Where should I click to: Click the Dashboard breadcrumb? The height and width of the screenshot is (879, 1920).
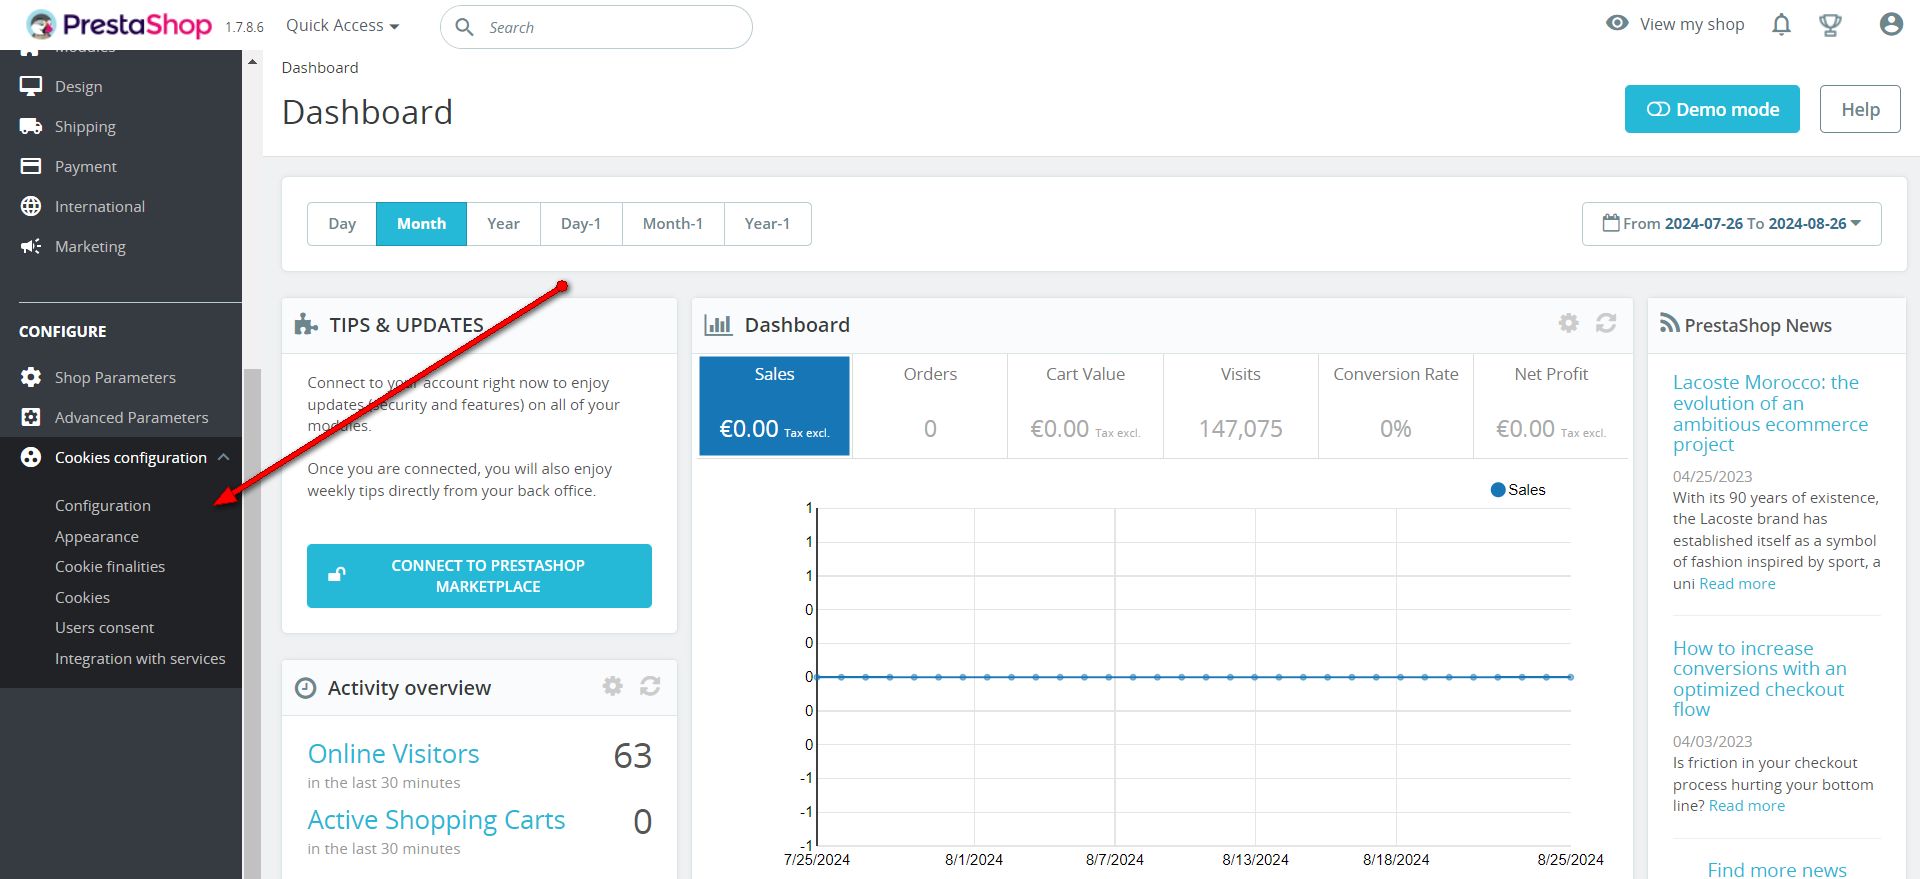coord(320,68)
